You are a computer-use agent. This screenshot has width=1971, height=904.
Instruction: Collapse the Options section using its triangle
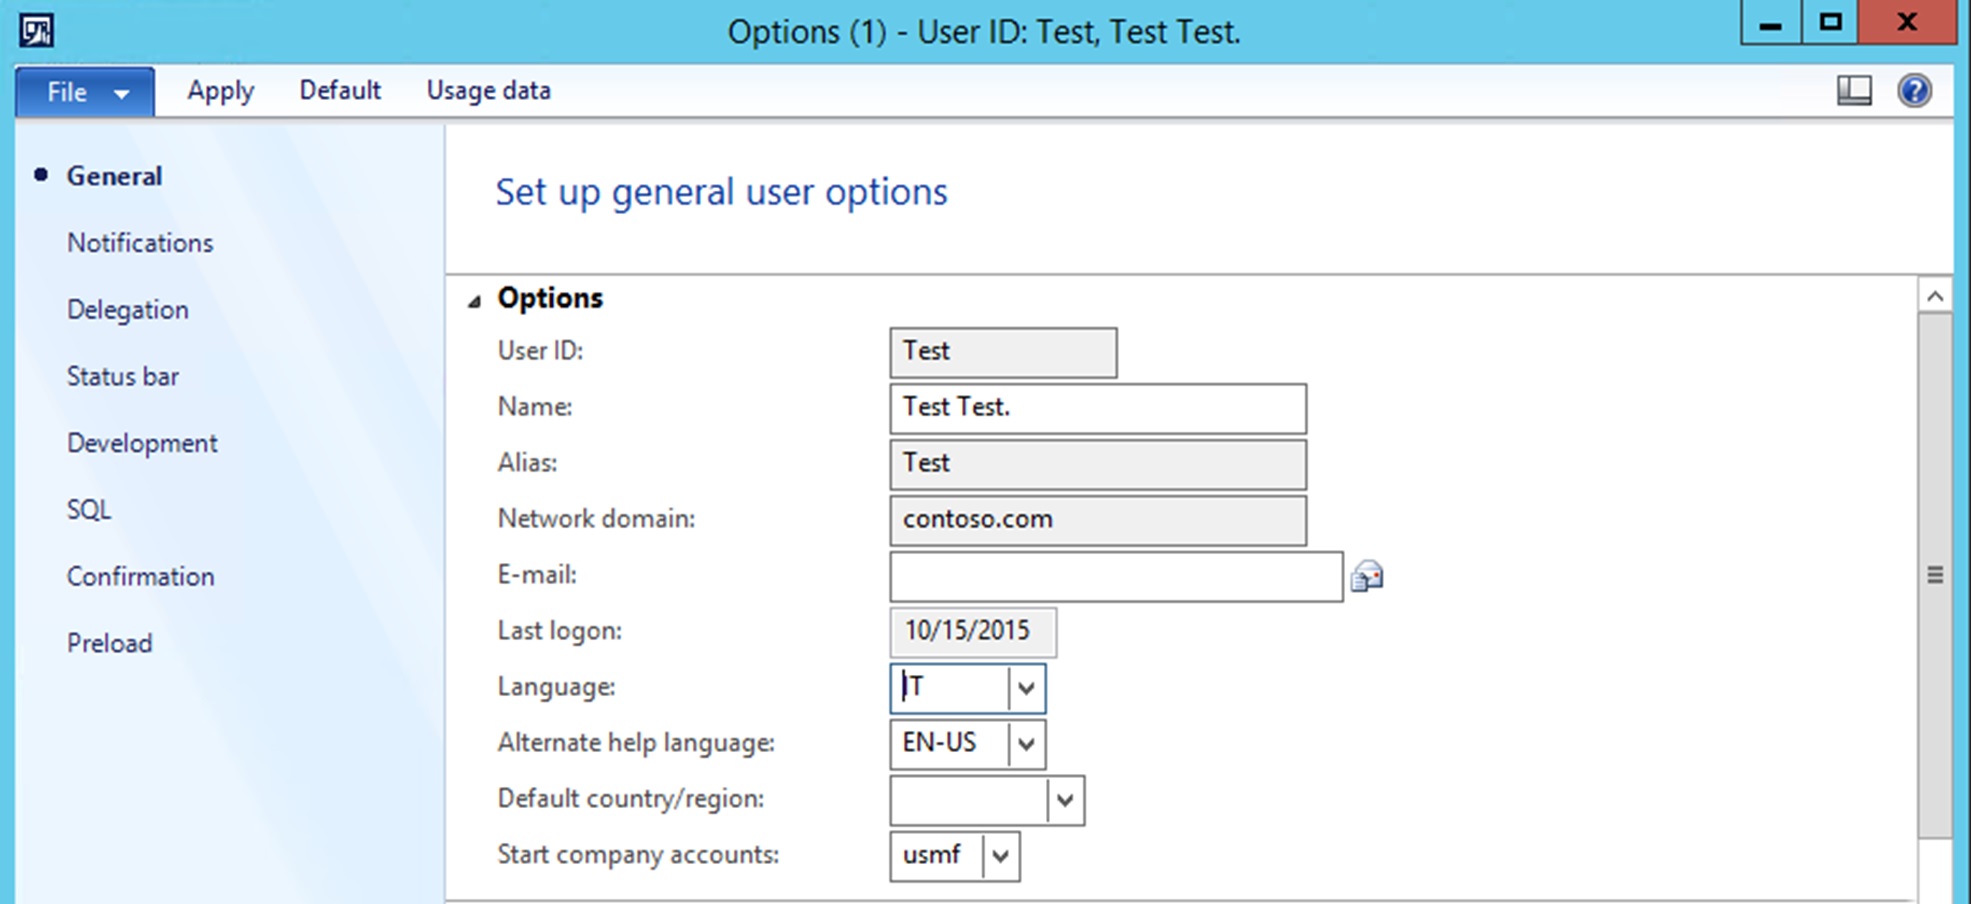pos(475,298)
